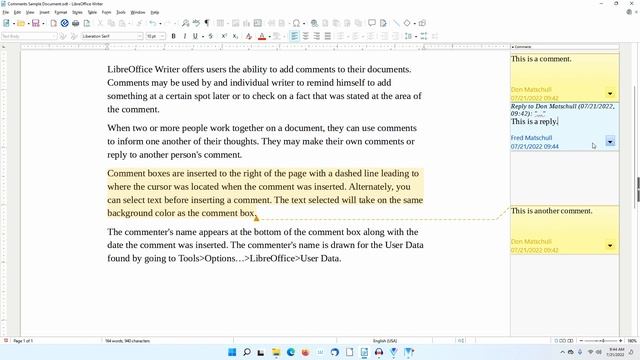Open the Help menu

[x=155, y=12]
